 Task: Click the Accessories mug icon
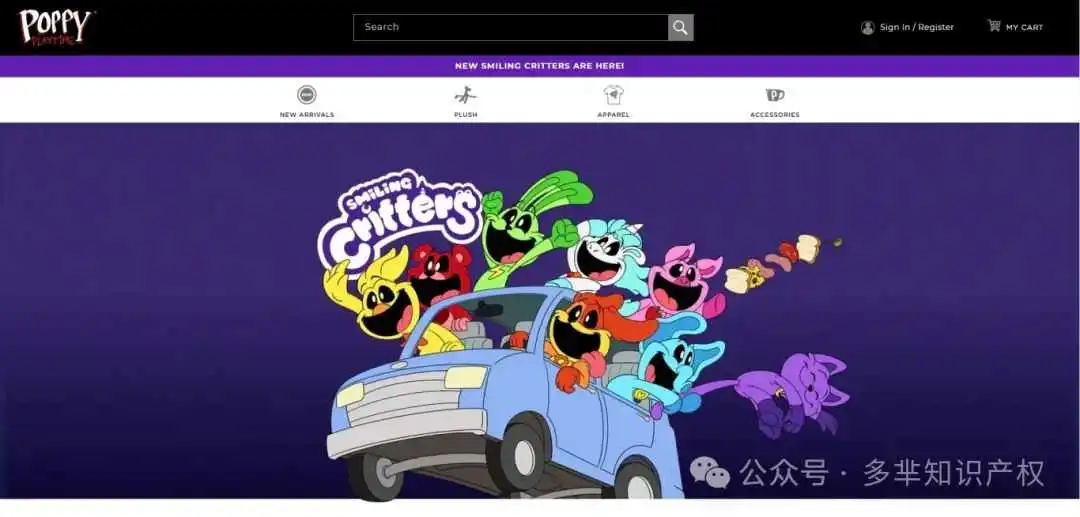(x=775, y=95)
